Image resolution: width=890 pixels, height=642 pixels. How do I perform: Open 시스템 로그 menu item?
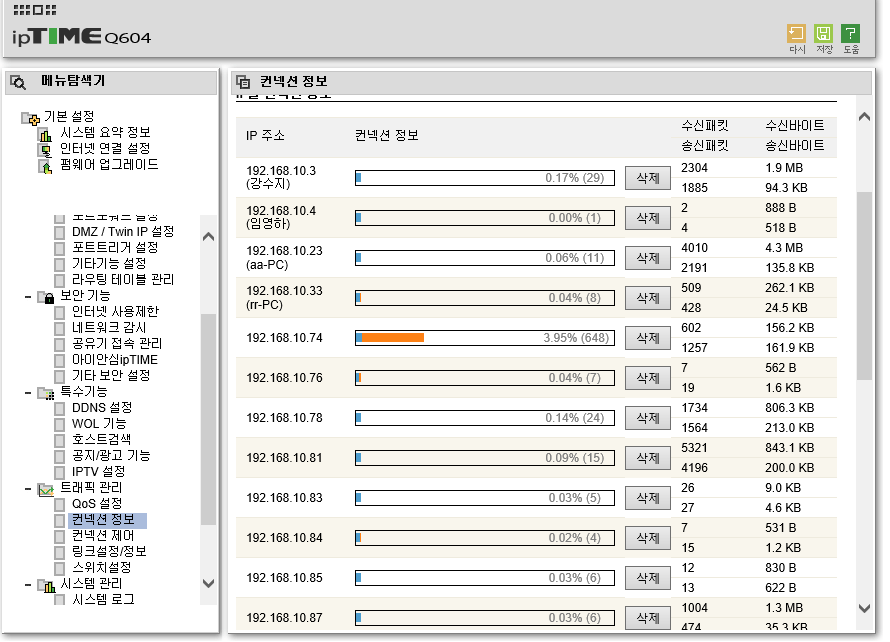(103, 599)
